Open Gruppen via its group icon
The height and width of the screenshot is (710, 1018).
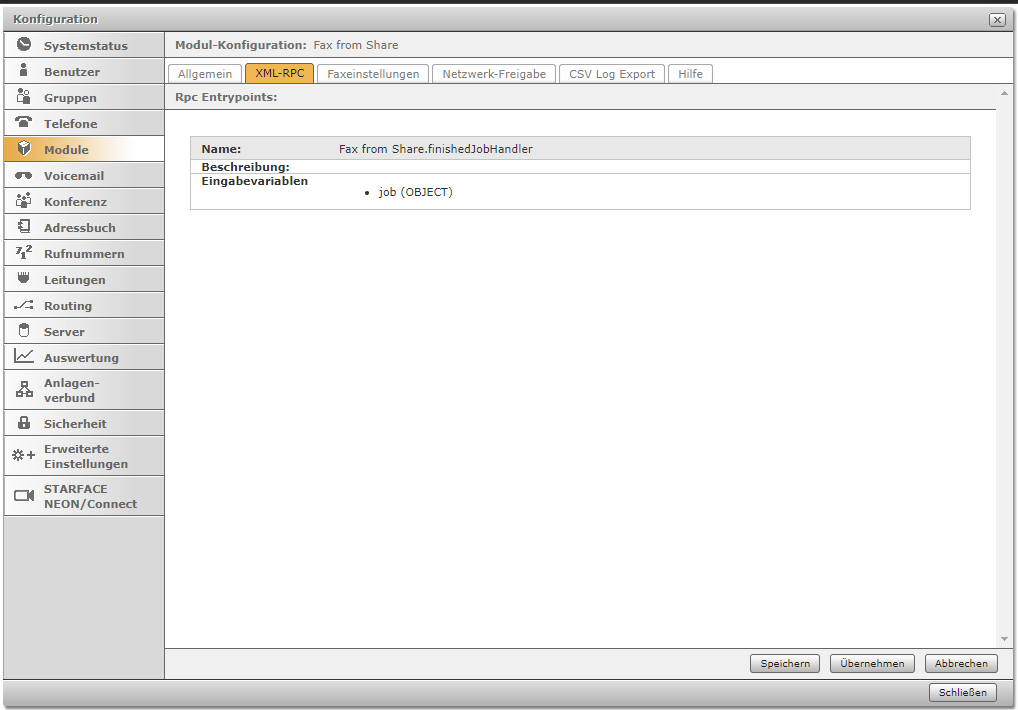(24, 97)
